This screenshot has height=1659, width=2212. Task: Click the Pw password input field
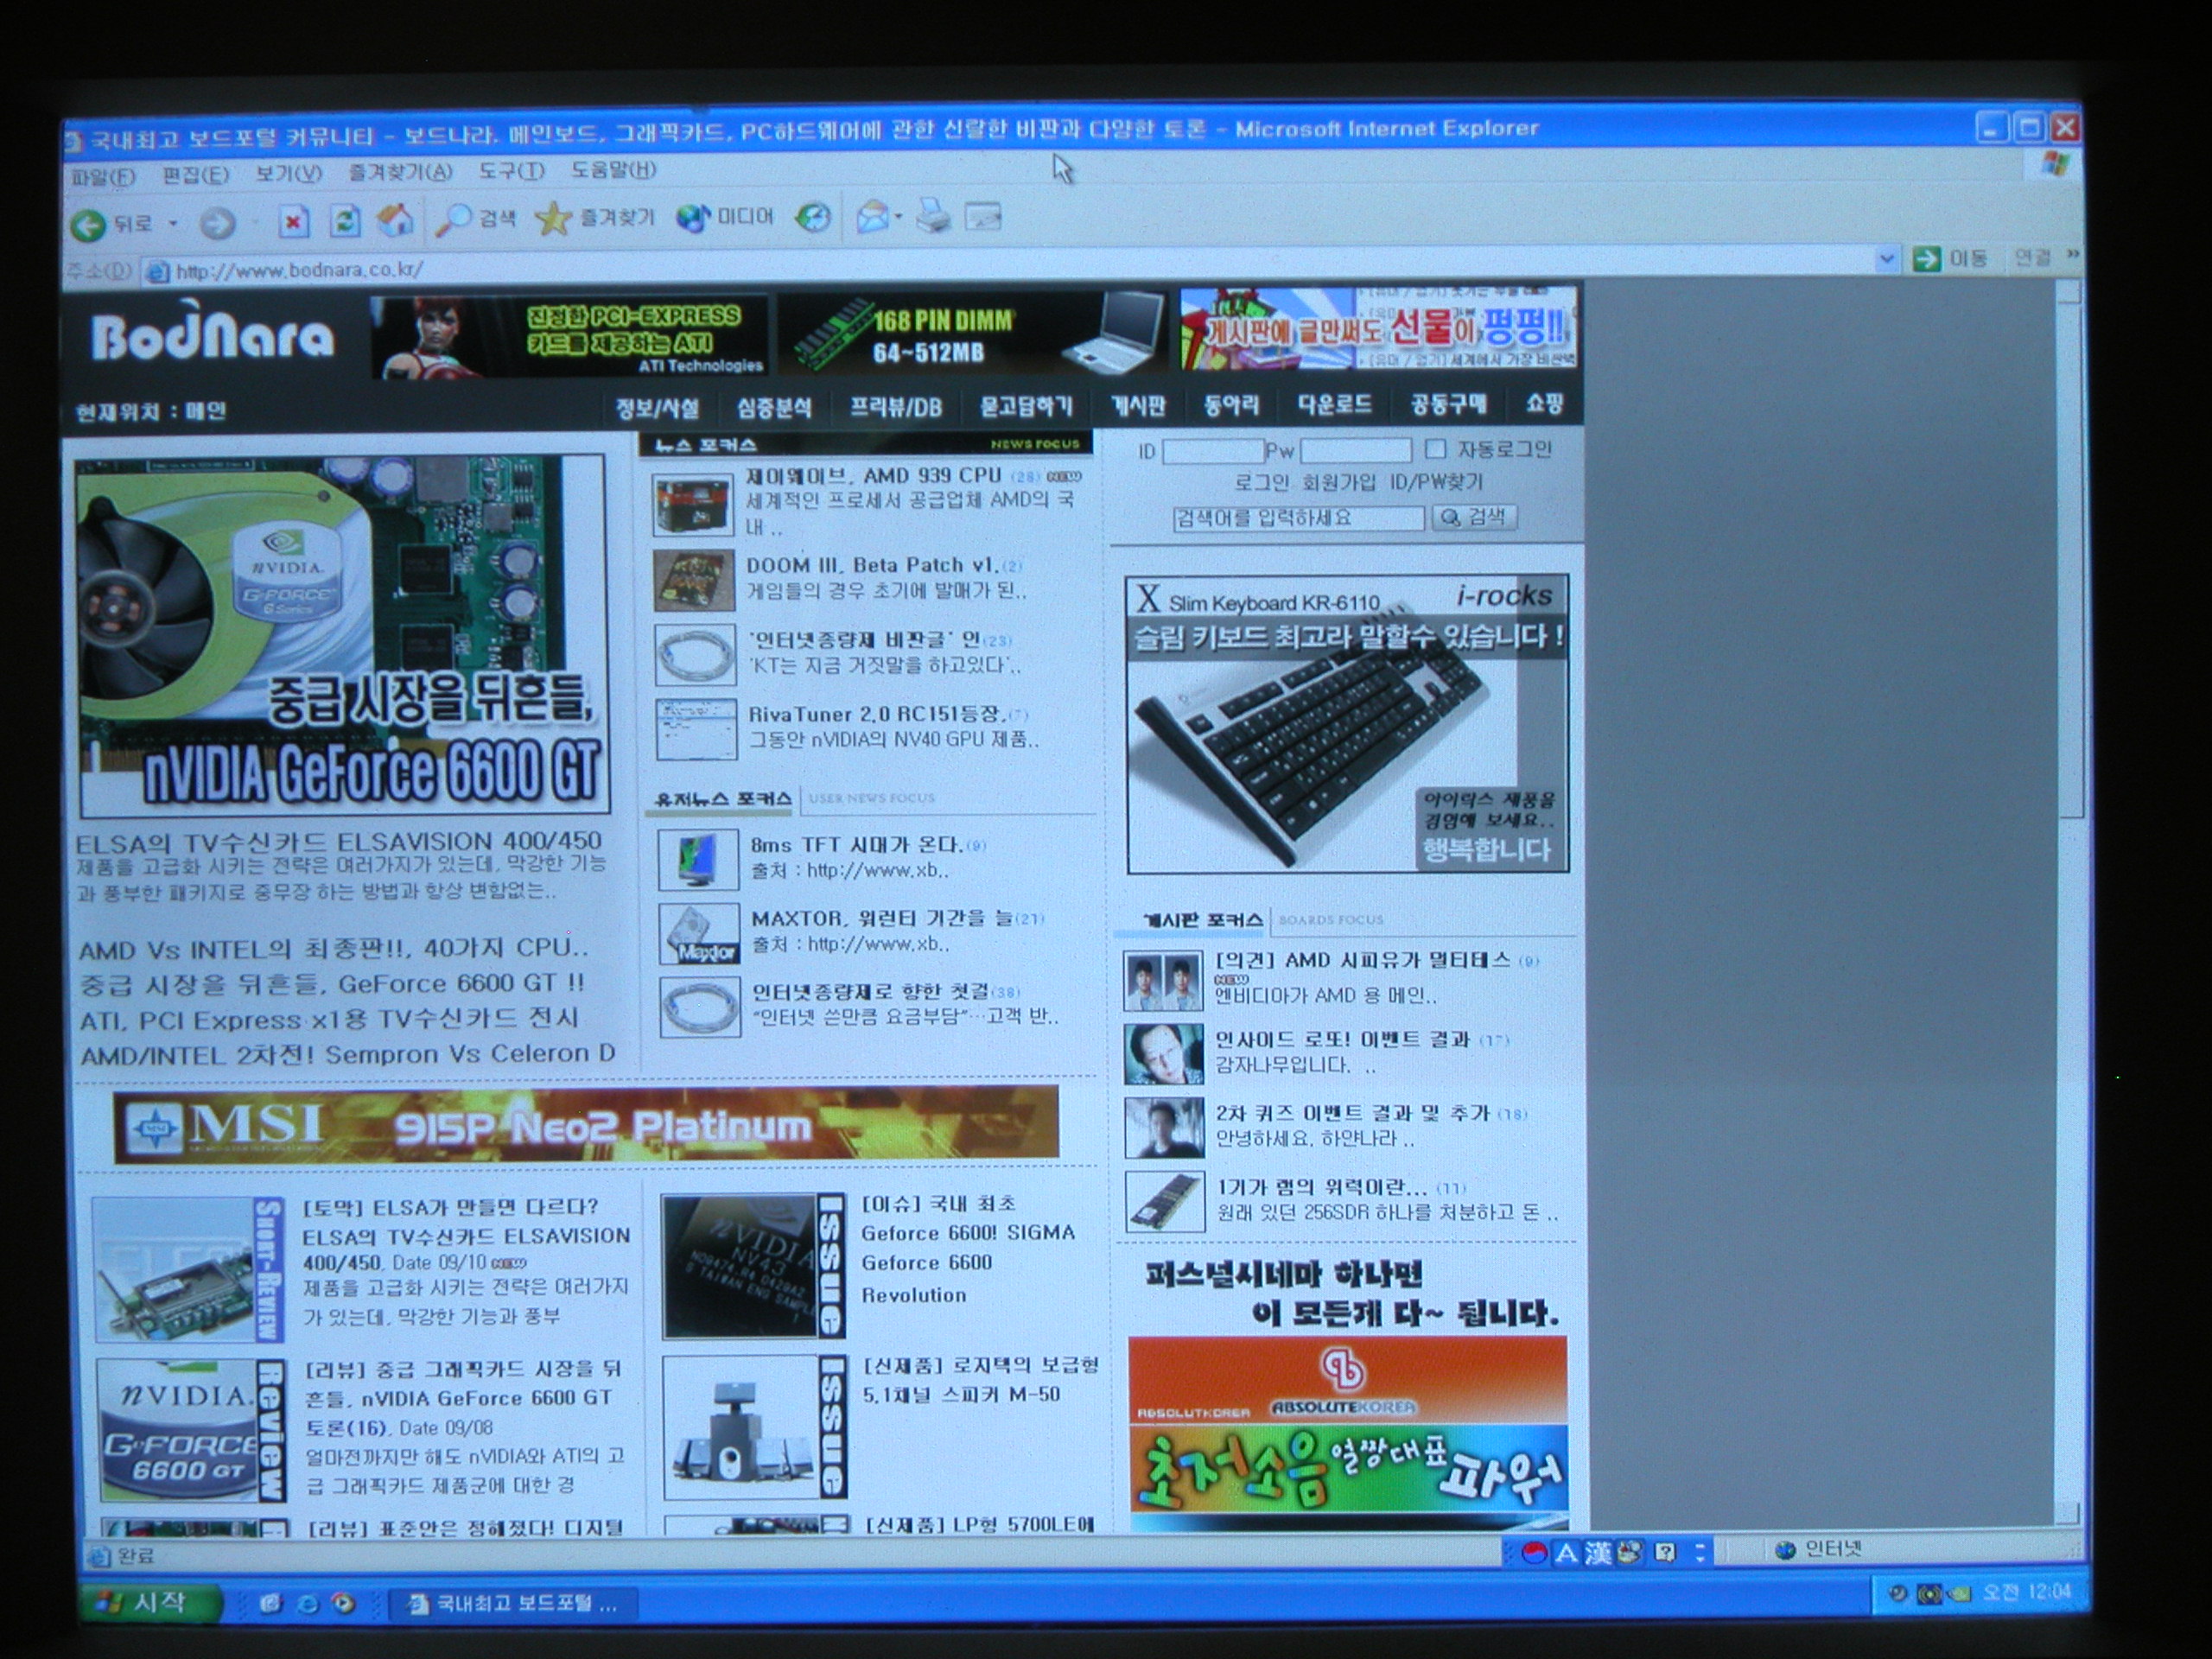(x=1355, y=450)
